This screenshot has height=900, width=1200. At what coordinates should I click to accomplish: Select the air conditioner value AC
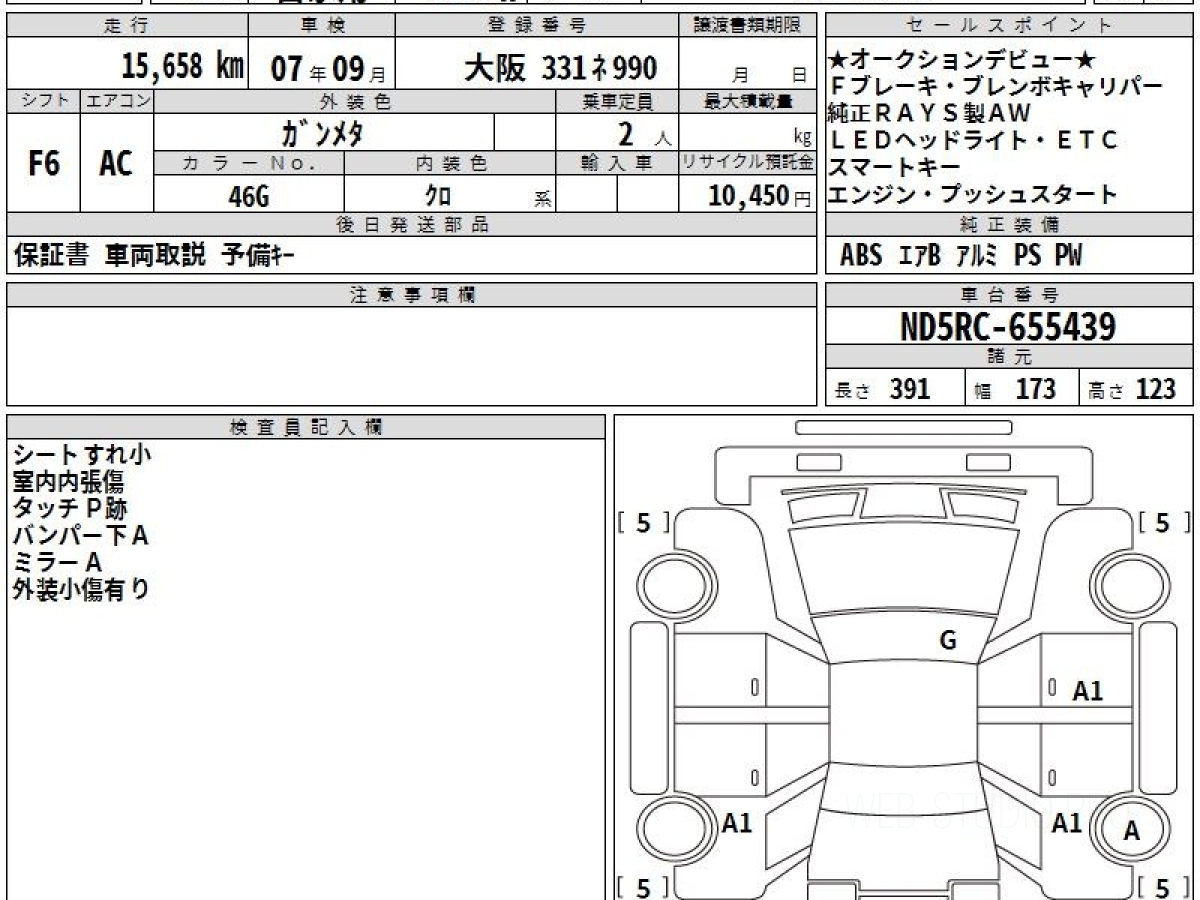(117, 164)
